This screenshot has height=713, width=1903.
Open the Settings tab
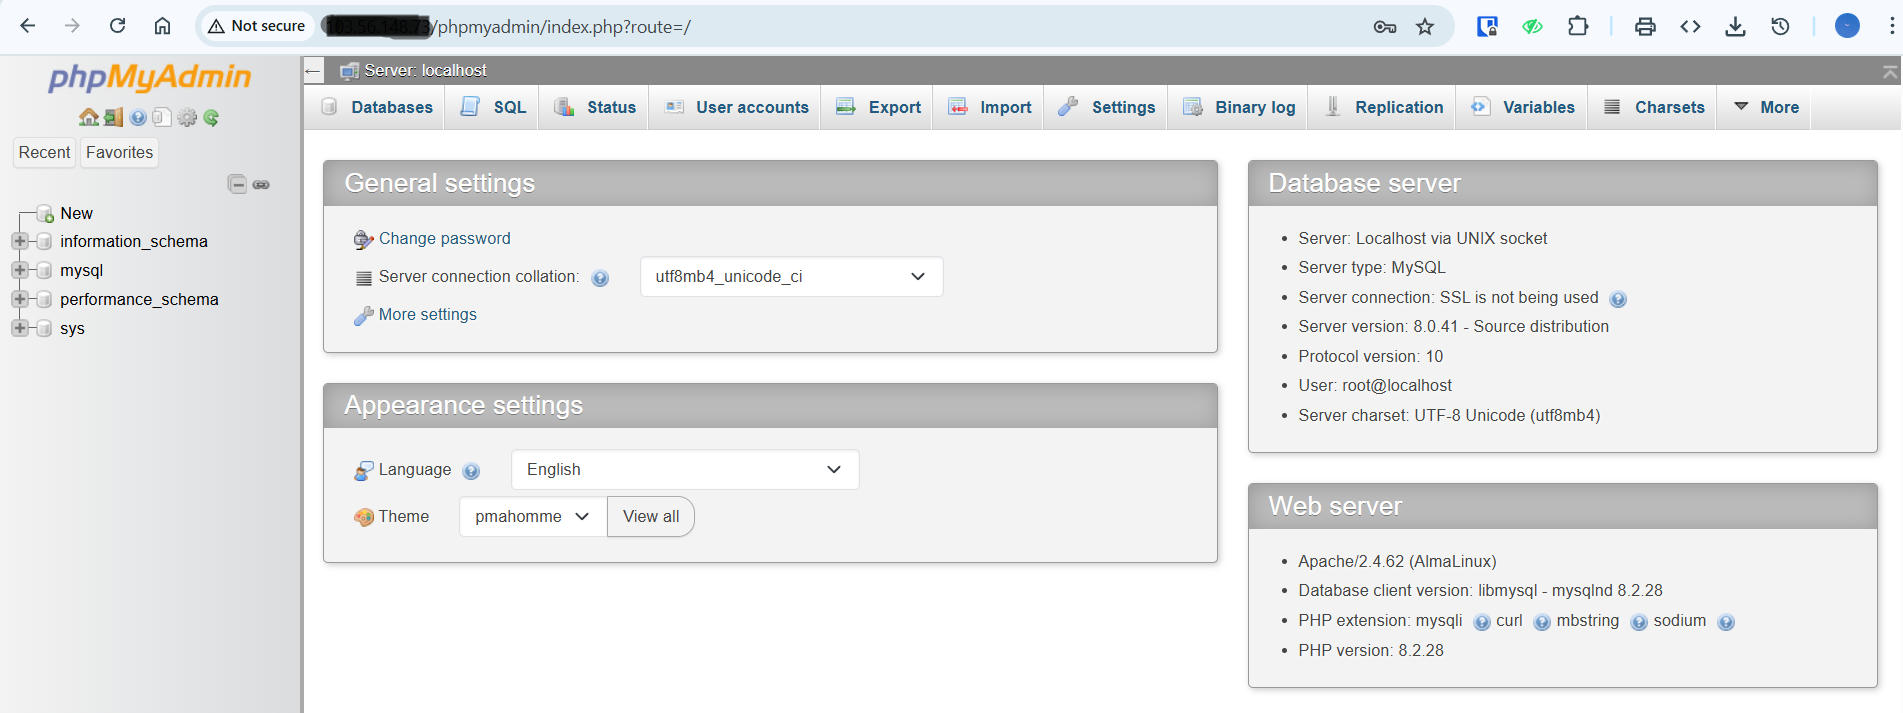1107,107
